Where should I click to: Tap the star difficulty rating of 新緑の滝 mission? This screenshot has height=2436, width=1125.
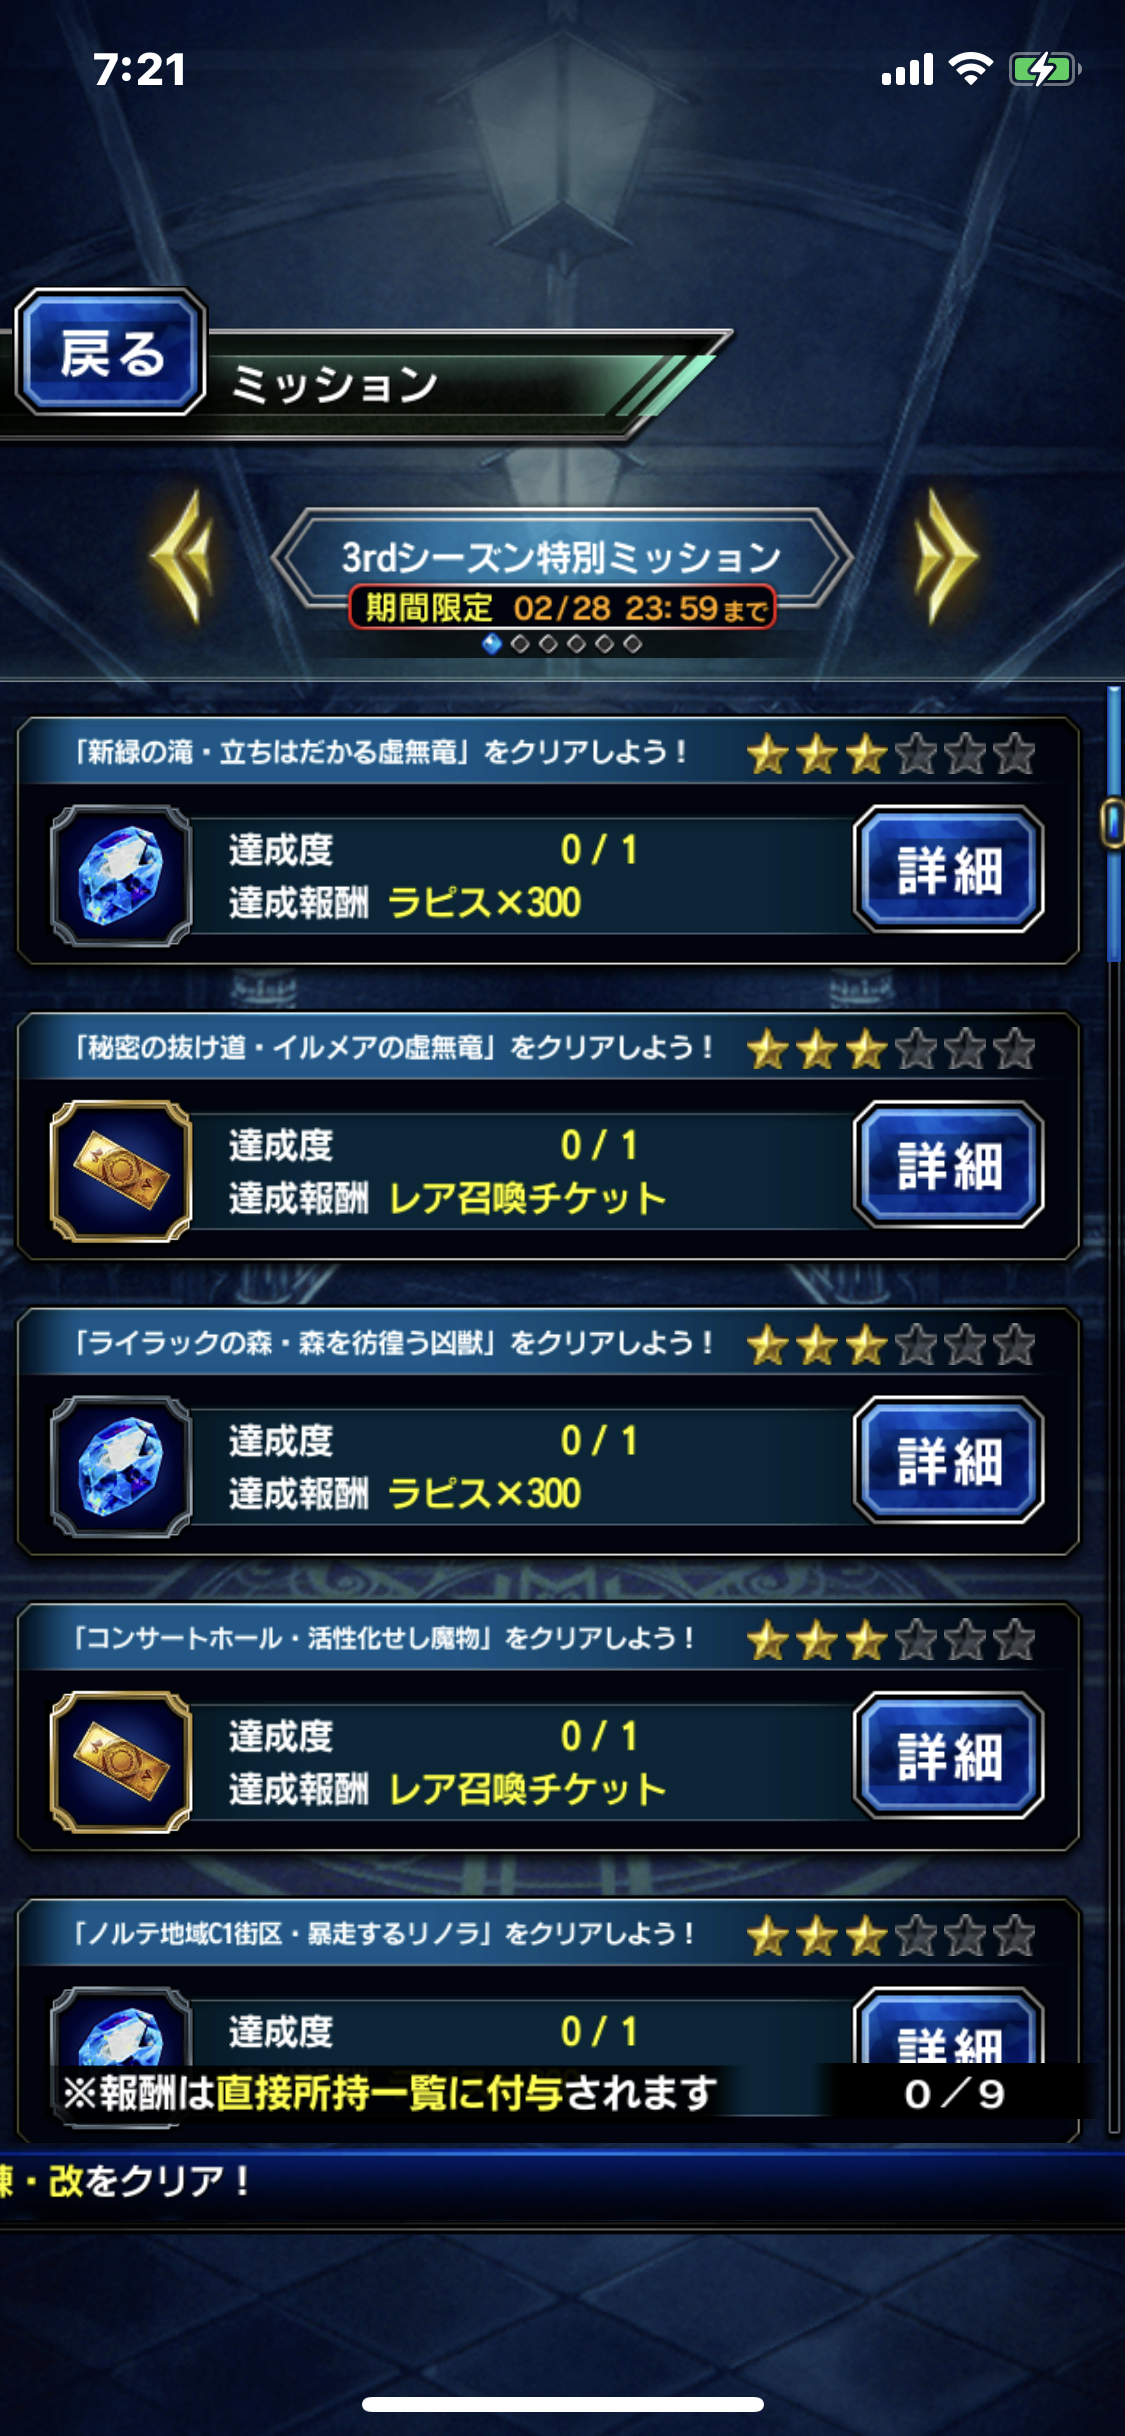click(x=890, y=754)
